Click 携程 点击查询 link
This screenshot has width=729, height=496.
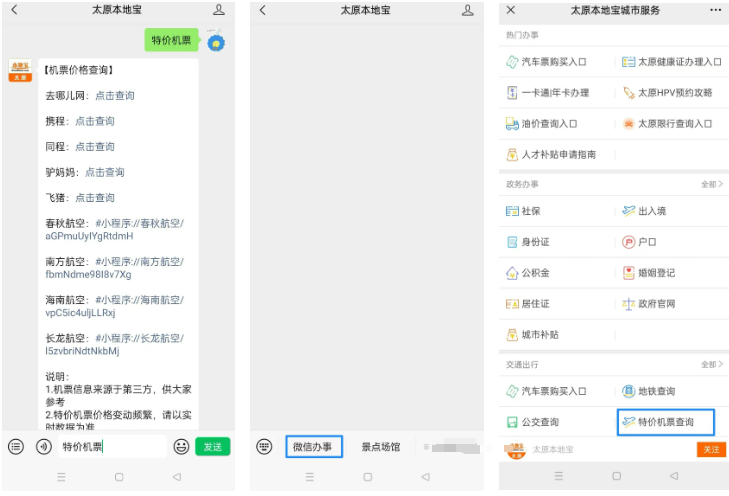(x=95, y=121)
